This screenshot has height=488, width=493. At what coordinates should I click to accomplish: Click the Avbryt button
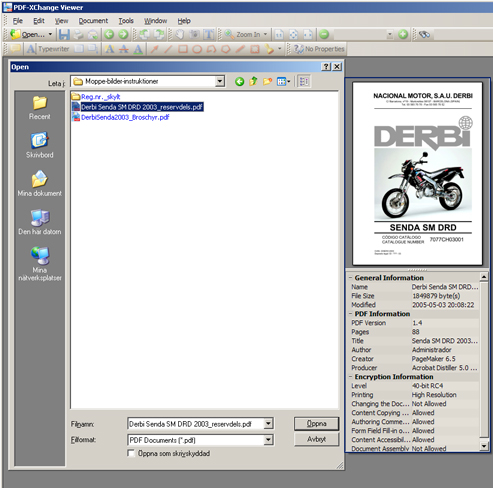pyautogui.click(x=316, y=439)
